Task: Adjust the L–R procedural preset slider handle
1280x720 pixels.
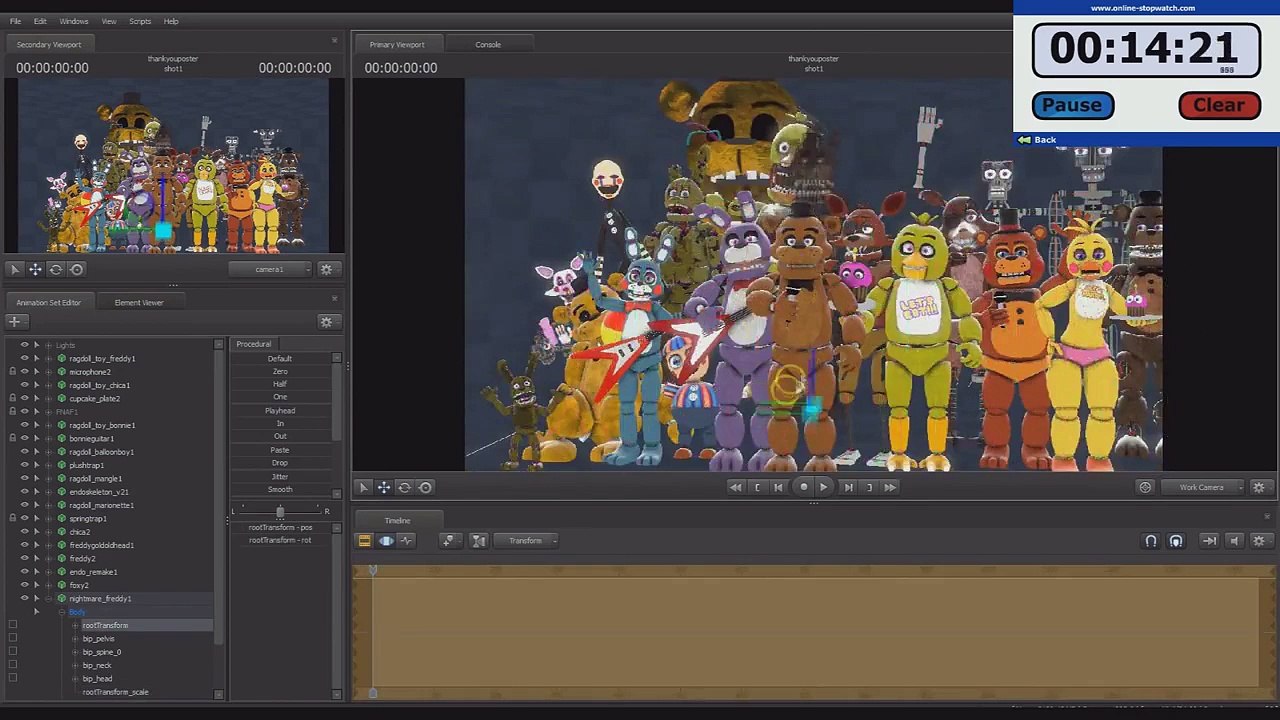Action: click(280, 511)
